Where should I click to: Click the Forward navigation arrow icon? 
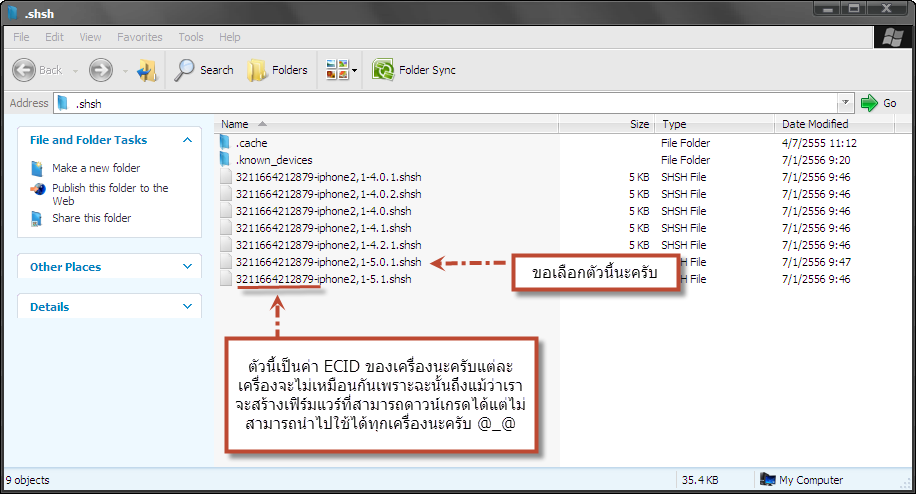coord(100,70)
